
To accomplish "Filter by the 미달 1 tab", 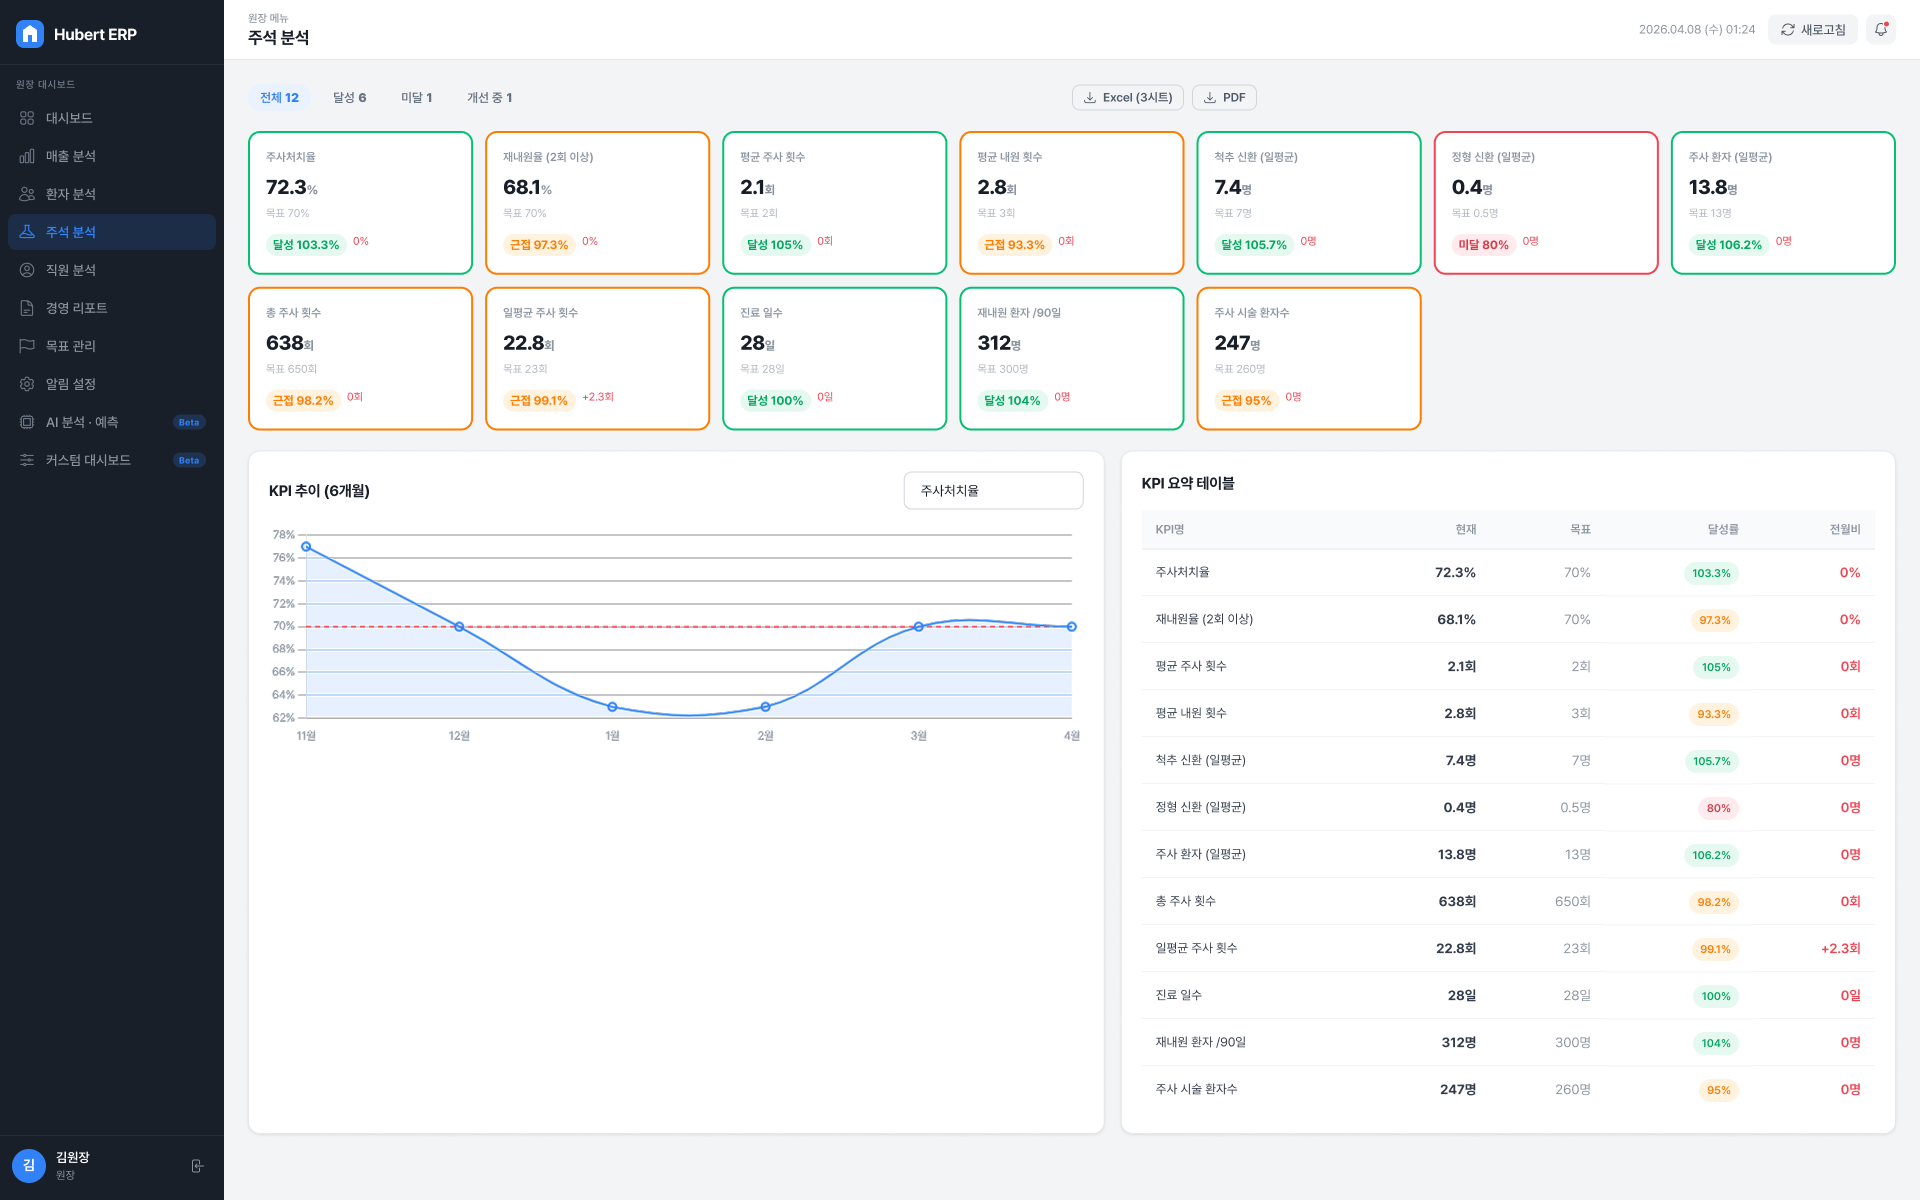I will point(417,98).
